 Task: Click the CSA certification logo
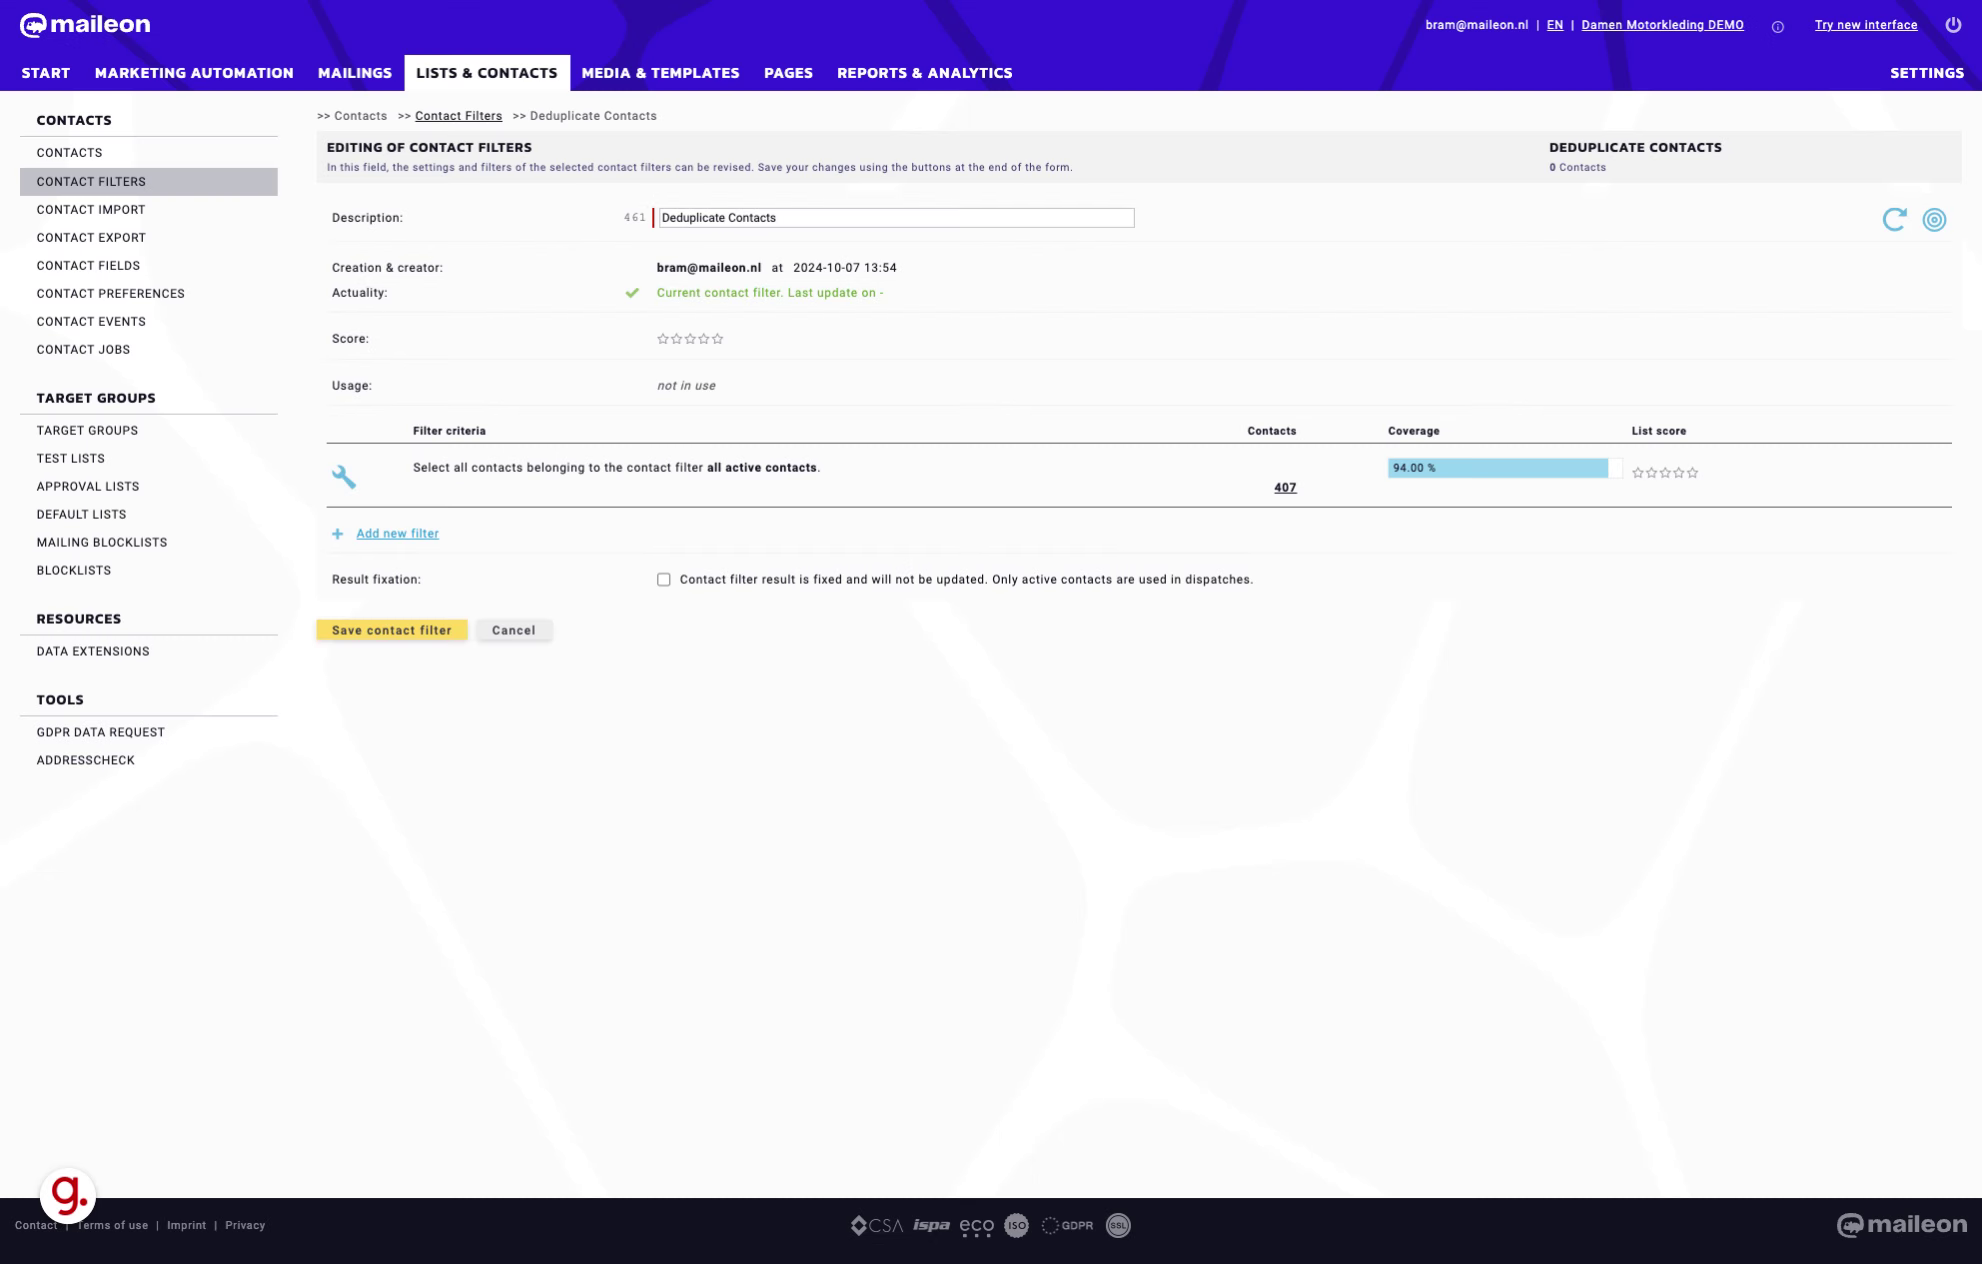(876, 1225)
